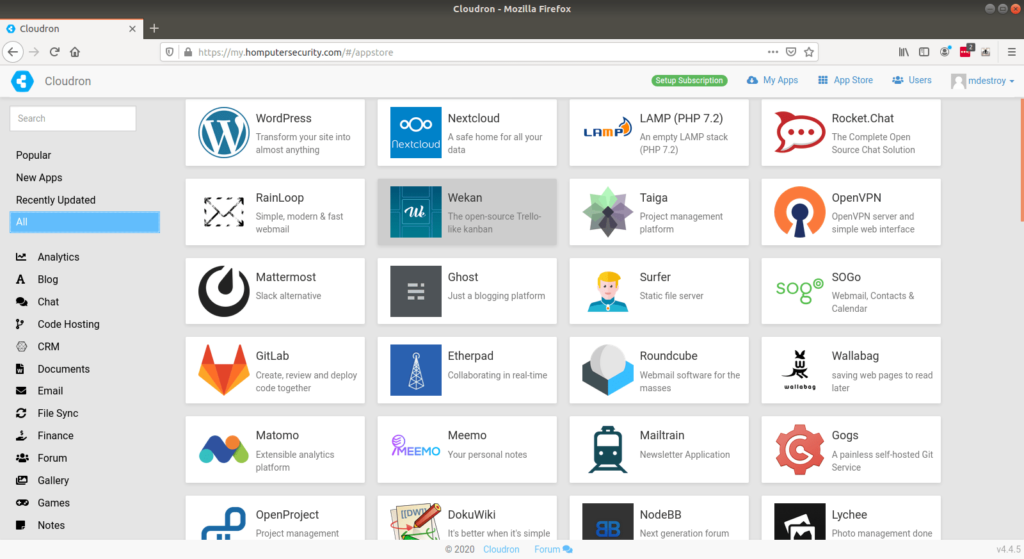1024x559 pixels.
Task: Open Firefox hamburger menu
Action: point(1012,52)
